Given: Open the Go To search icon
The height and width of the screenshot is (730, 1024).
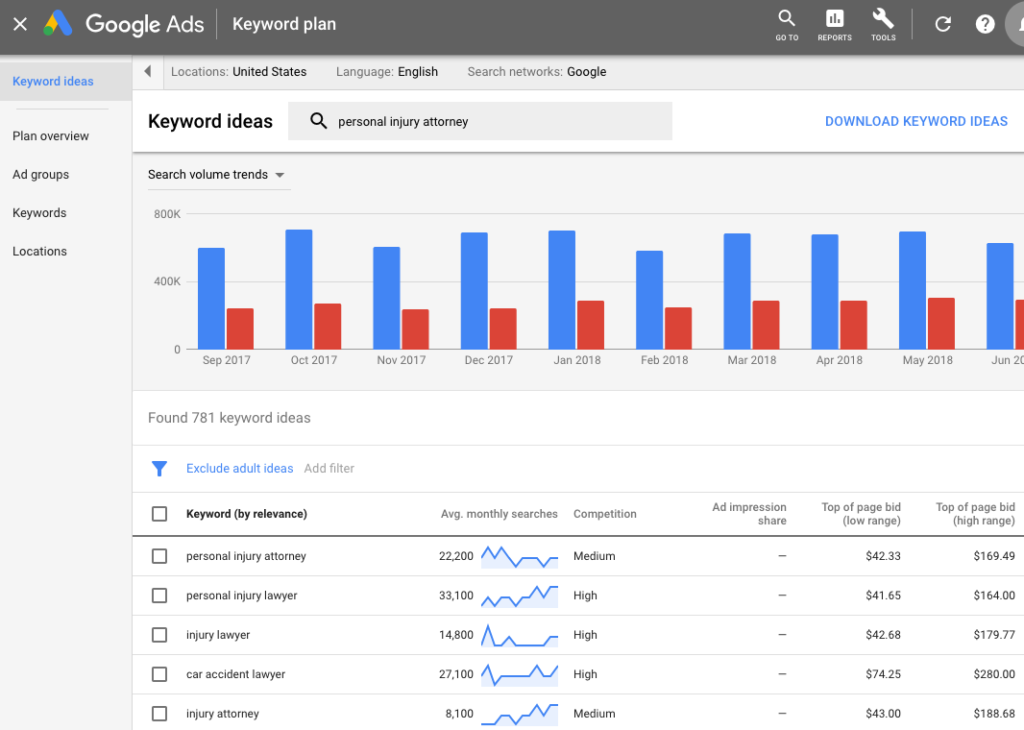Looking at the screenshot, I should coord(787,25).
